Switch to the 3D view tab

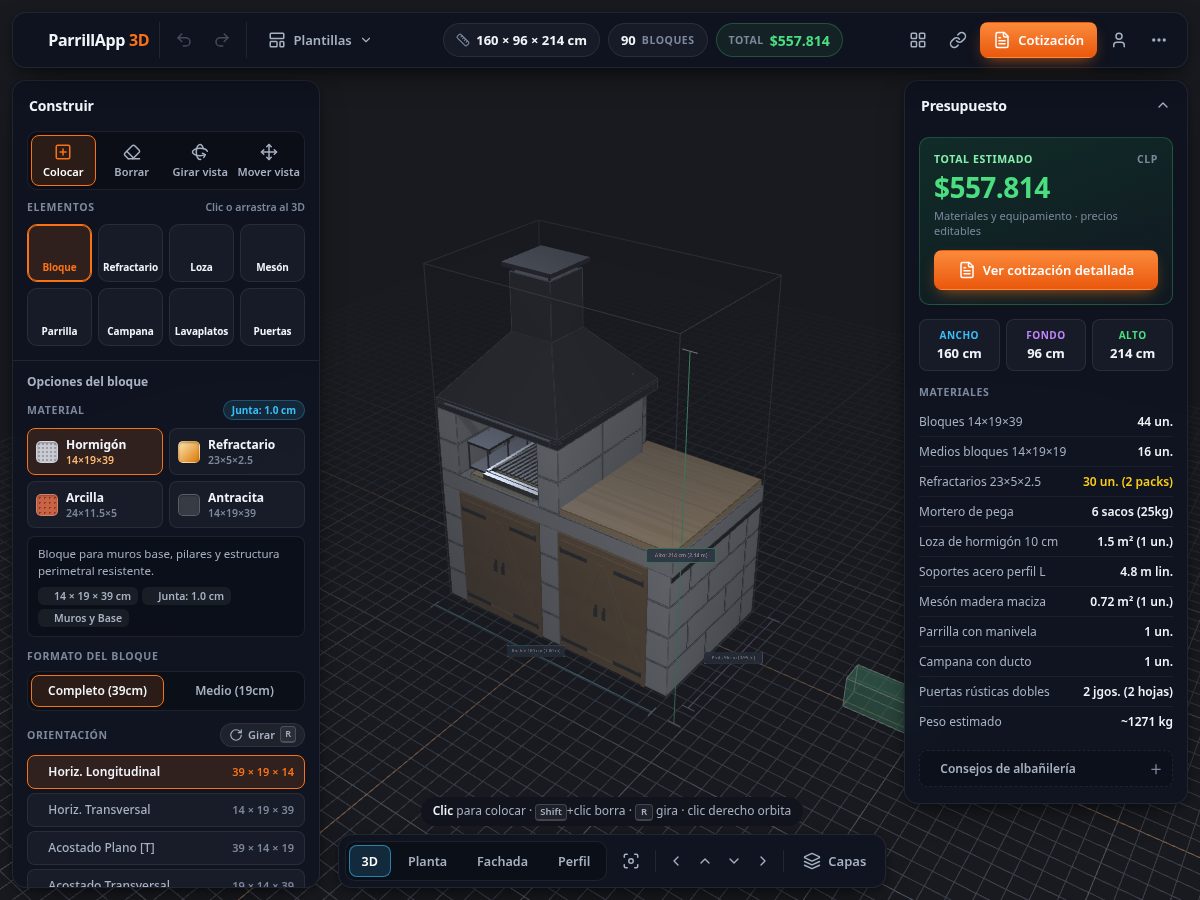pos(370,861)
